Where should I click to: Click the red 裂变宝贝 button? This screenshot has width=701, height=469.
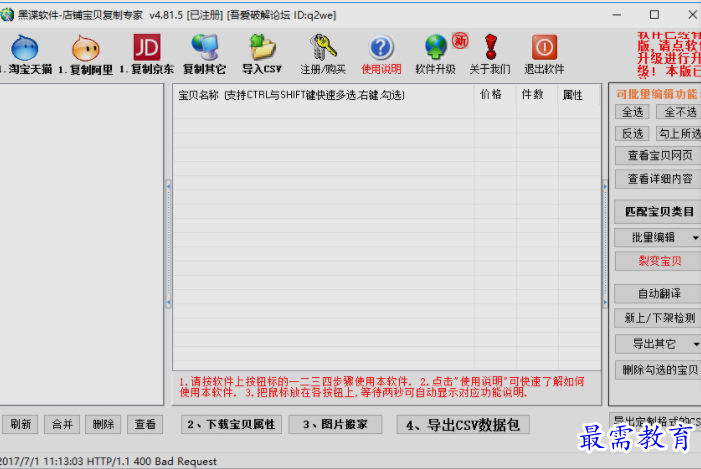[659, 261]
